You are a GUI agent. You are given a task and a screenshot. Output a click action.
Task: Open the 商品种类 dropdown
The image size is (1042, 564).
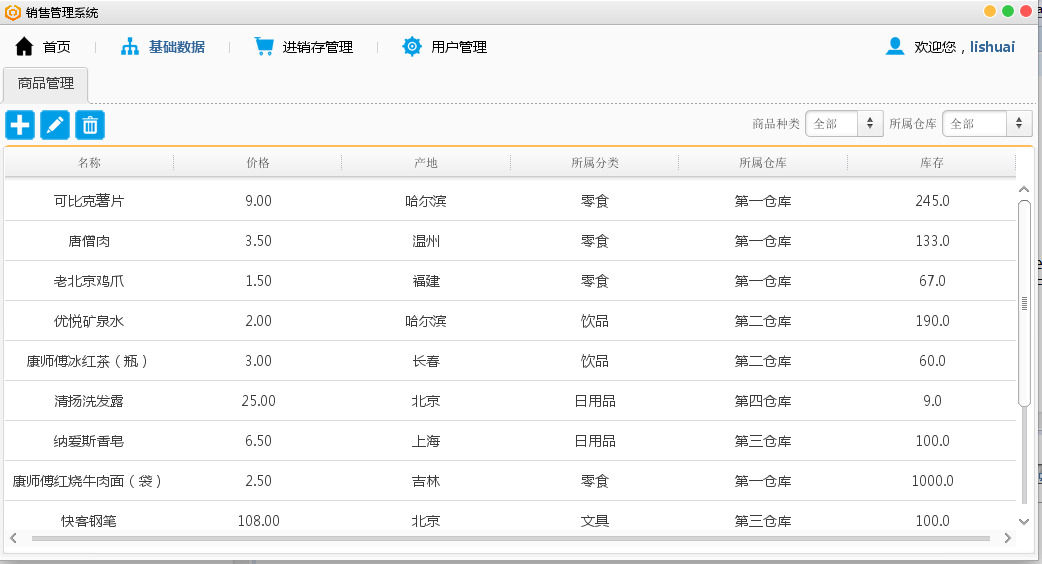pos(844,124)
